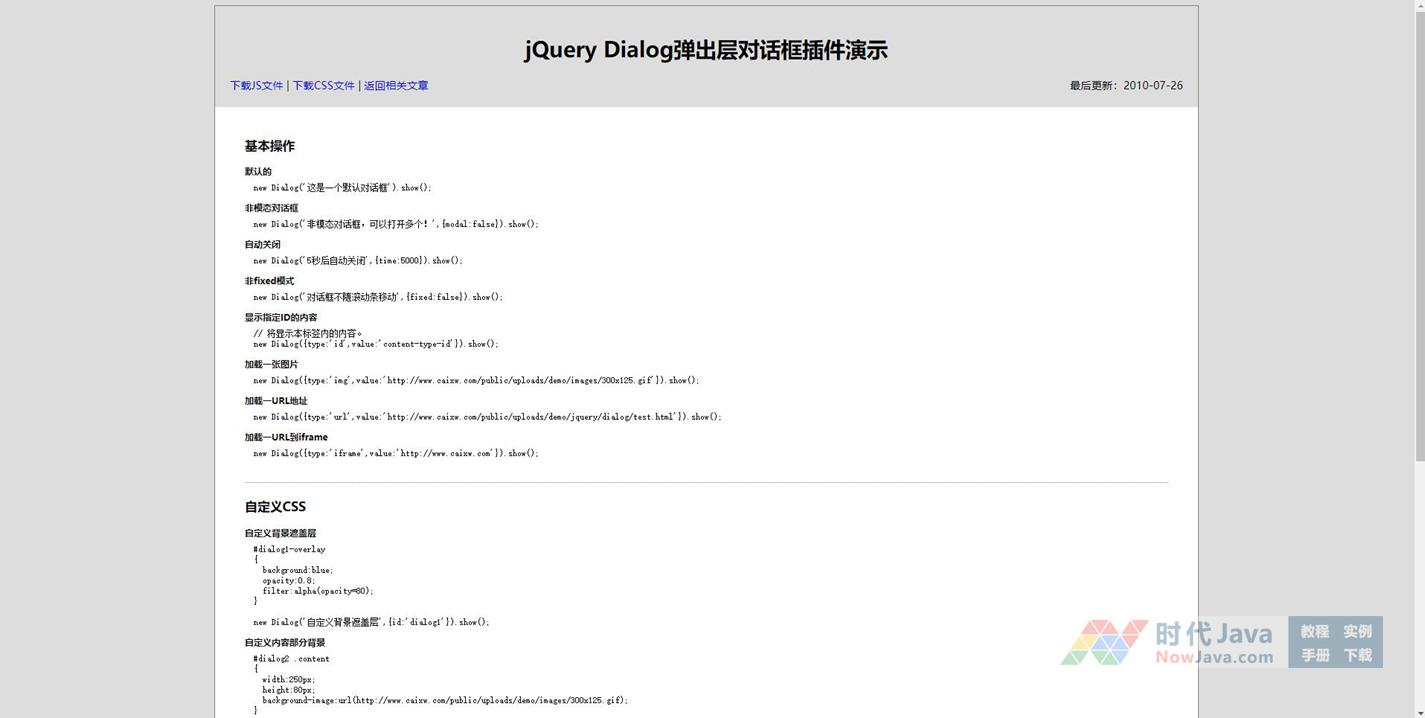Click the scrollbar up arrow
The image size is (1425, 718).
[1417, 7]
